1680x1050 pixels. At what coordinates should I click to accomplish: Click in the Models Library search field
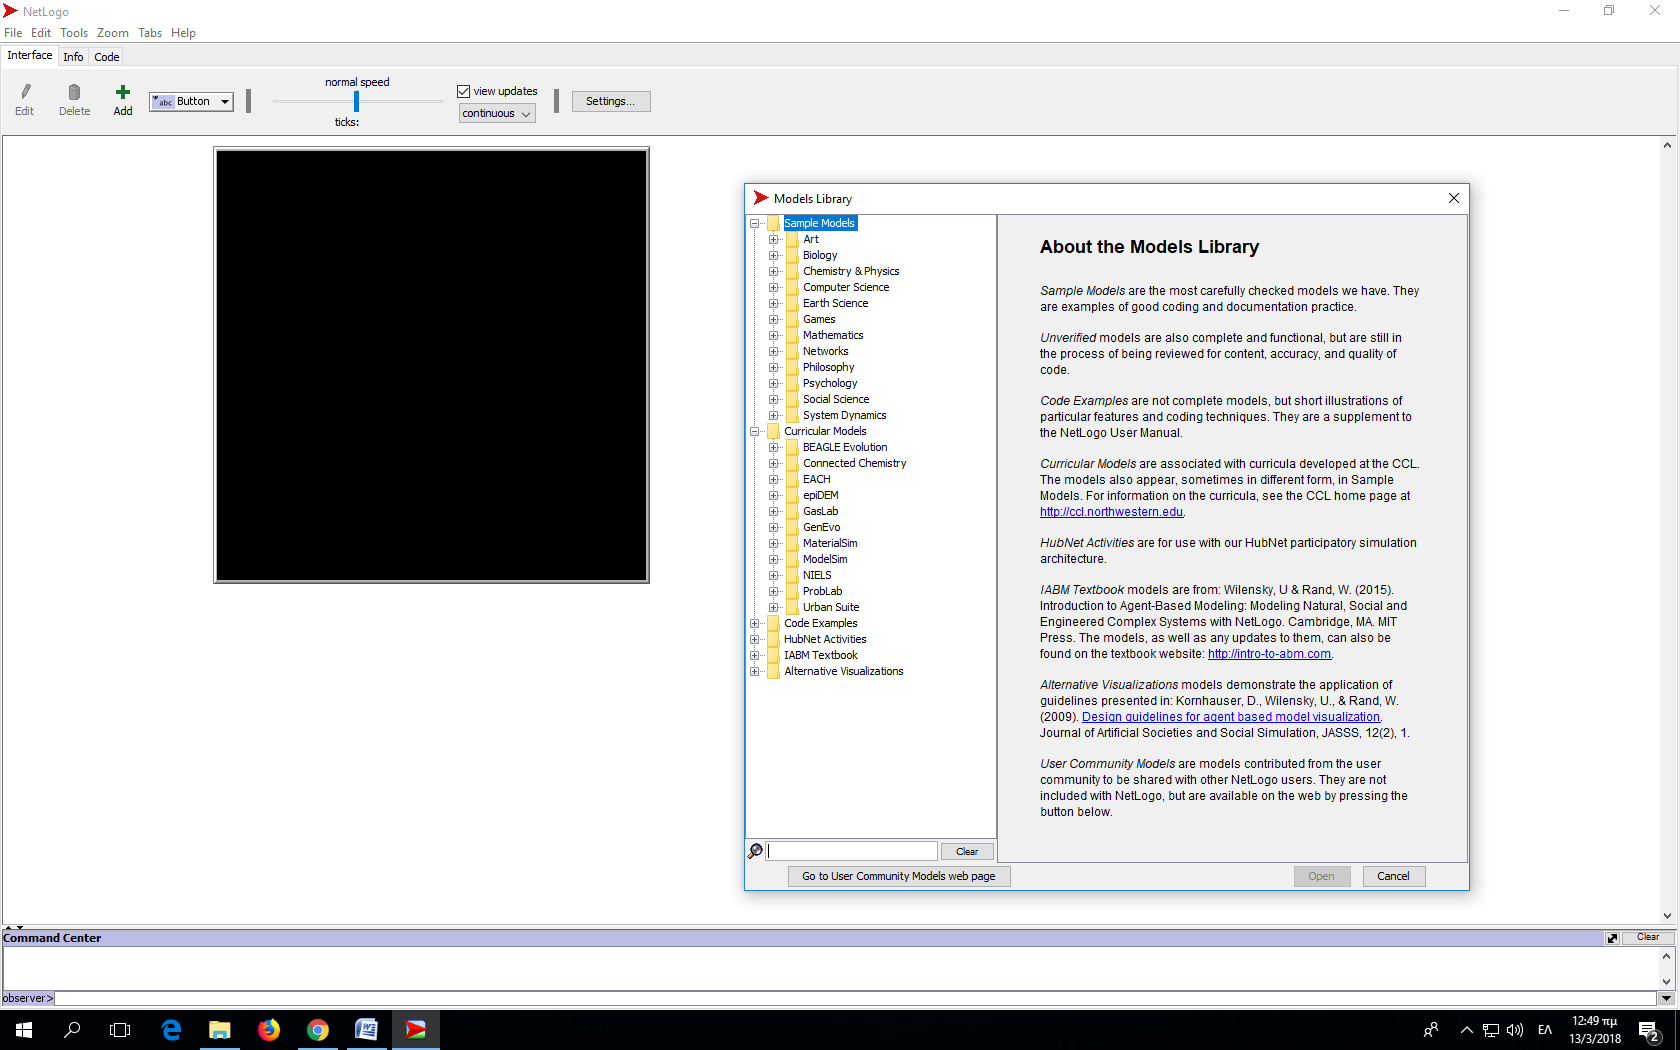point(852,851)
